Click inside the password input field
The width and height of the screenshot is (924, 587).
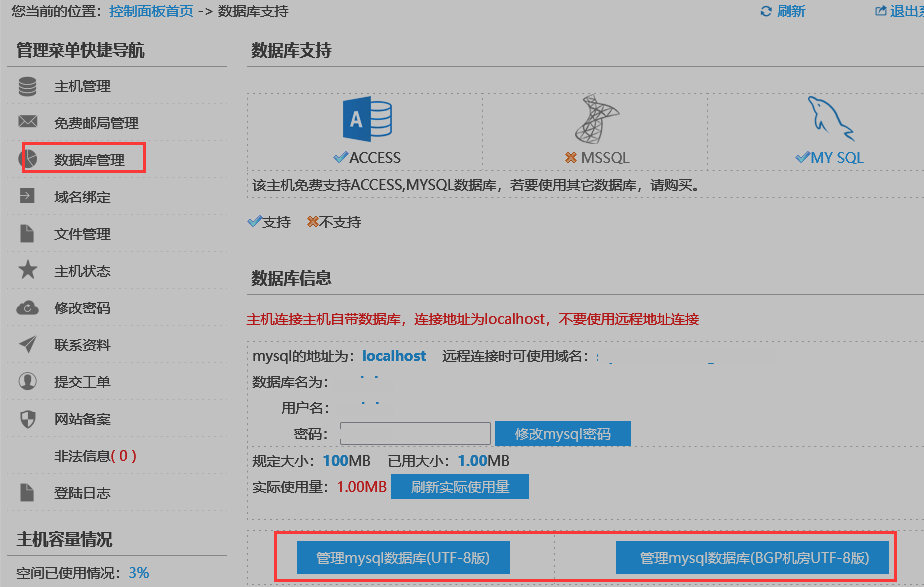tap(415, 433)
